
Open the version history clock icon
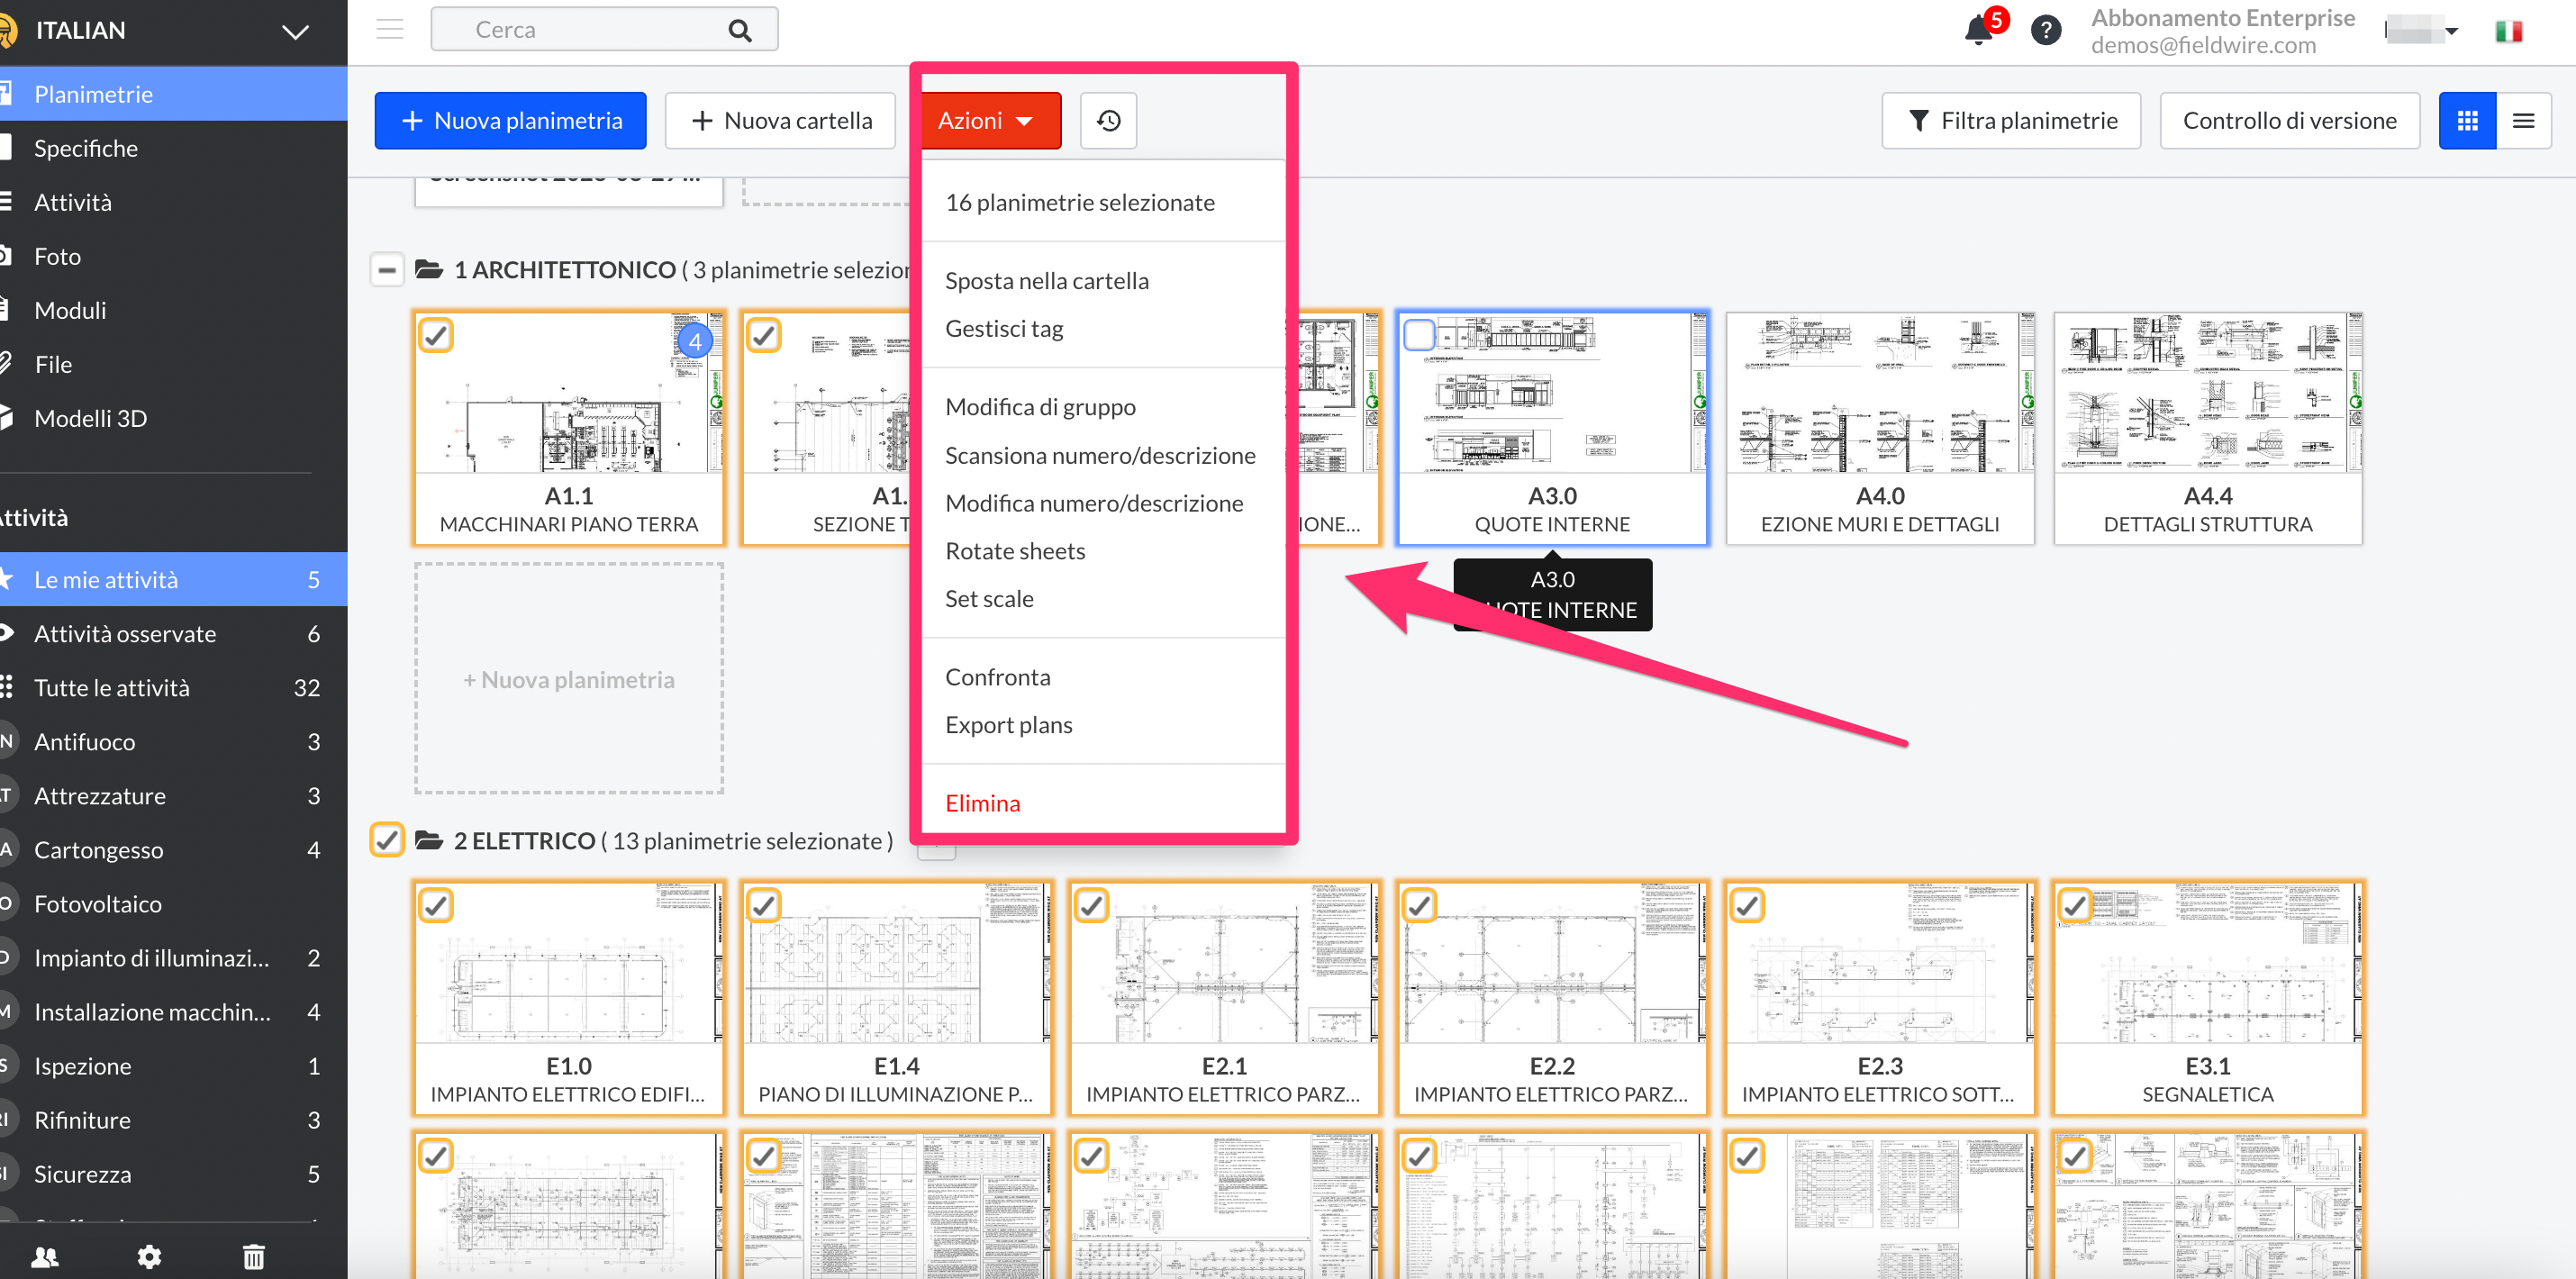1108,121
